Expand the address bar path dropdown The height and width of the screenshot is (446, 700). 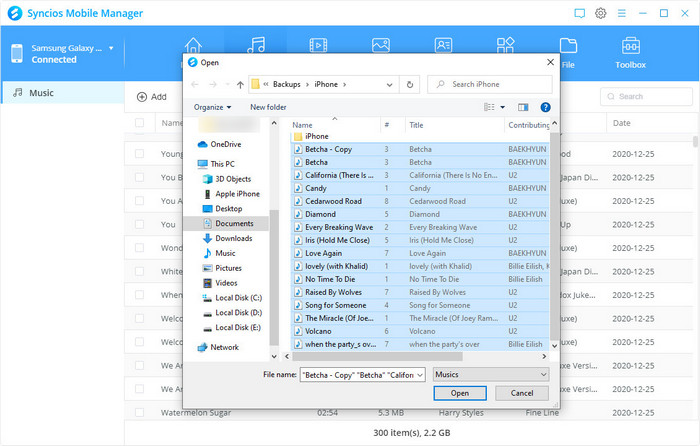click(x=389, y=84)
